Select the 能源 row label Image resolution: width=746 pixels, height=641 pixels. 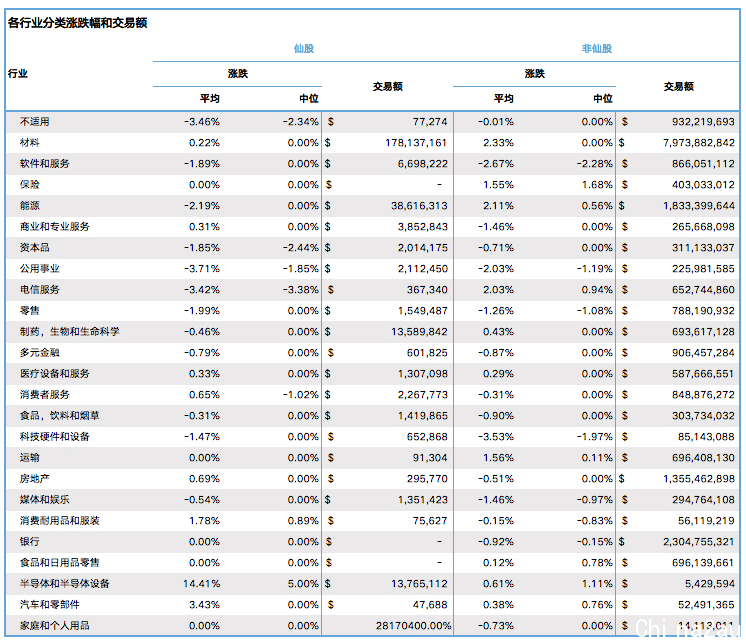[x=29, y=206]
